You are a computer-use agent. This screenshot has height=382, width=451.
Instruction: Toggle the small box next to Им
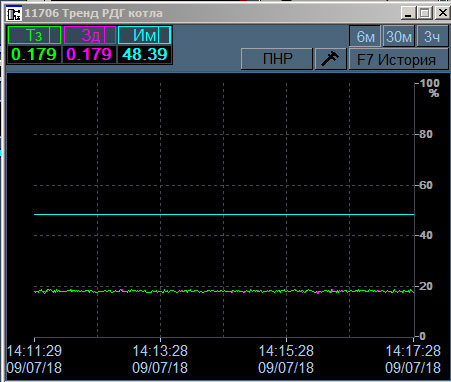[x=164, y=35]
